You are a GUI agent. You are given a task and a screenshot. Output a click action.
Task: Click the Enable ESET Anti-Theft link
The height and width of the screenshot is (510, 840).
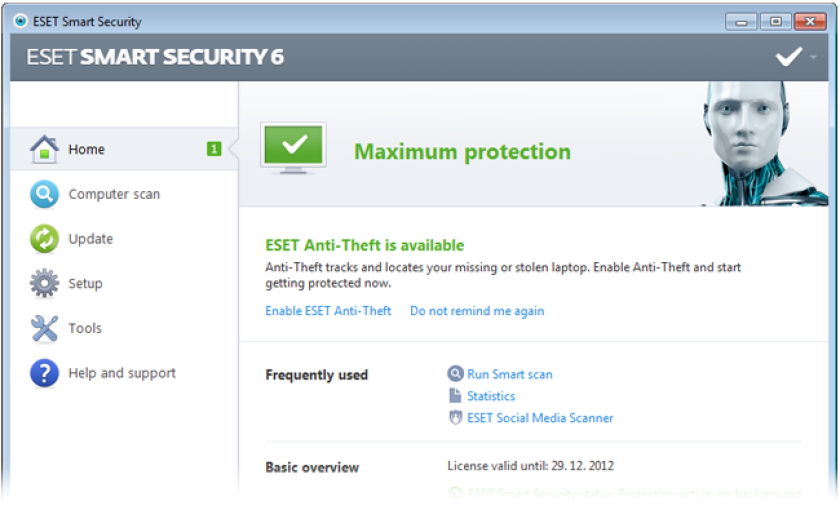[x=328, y=311]
